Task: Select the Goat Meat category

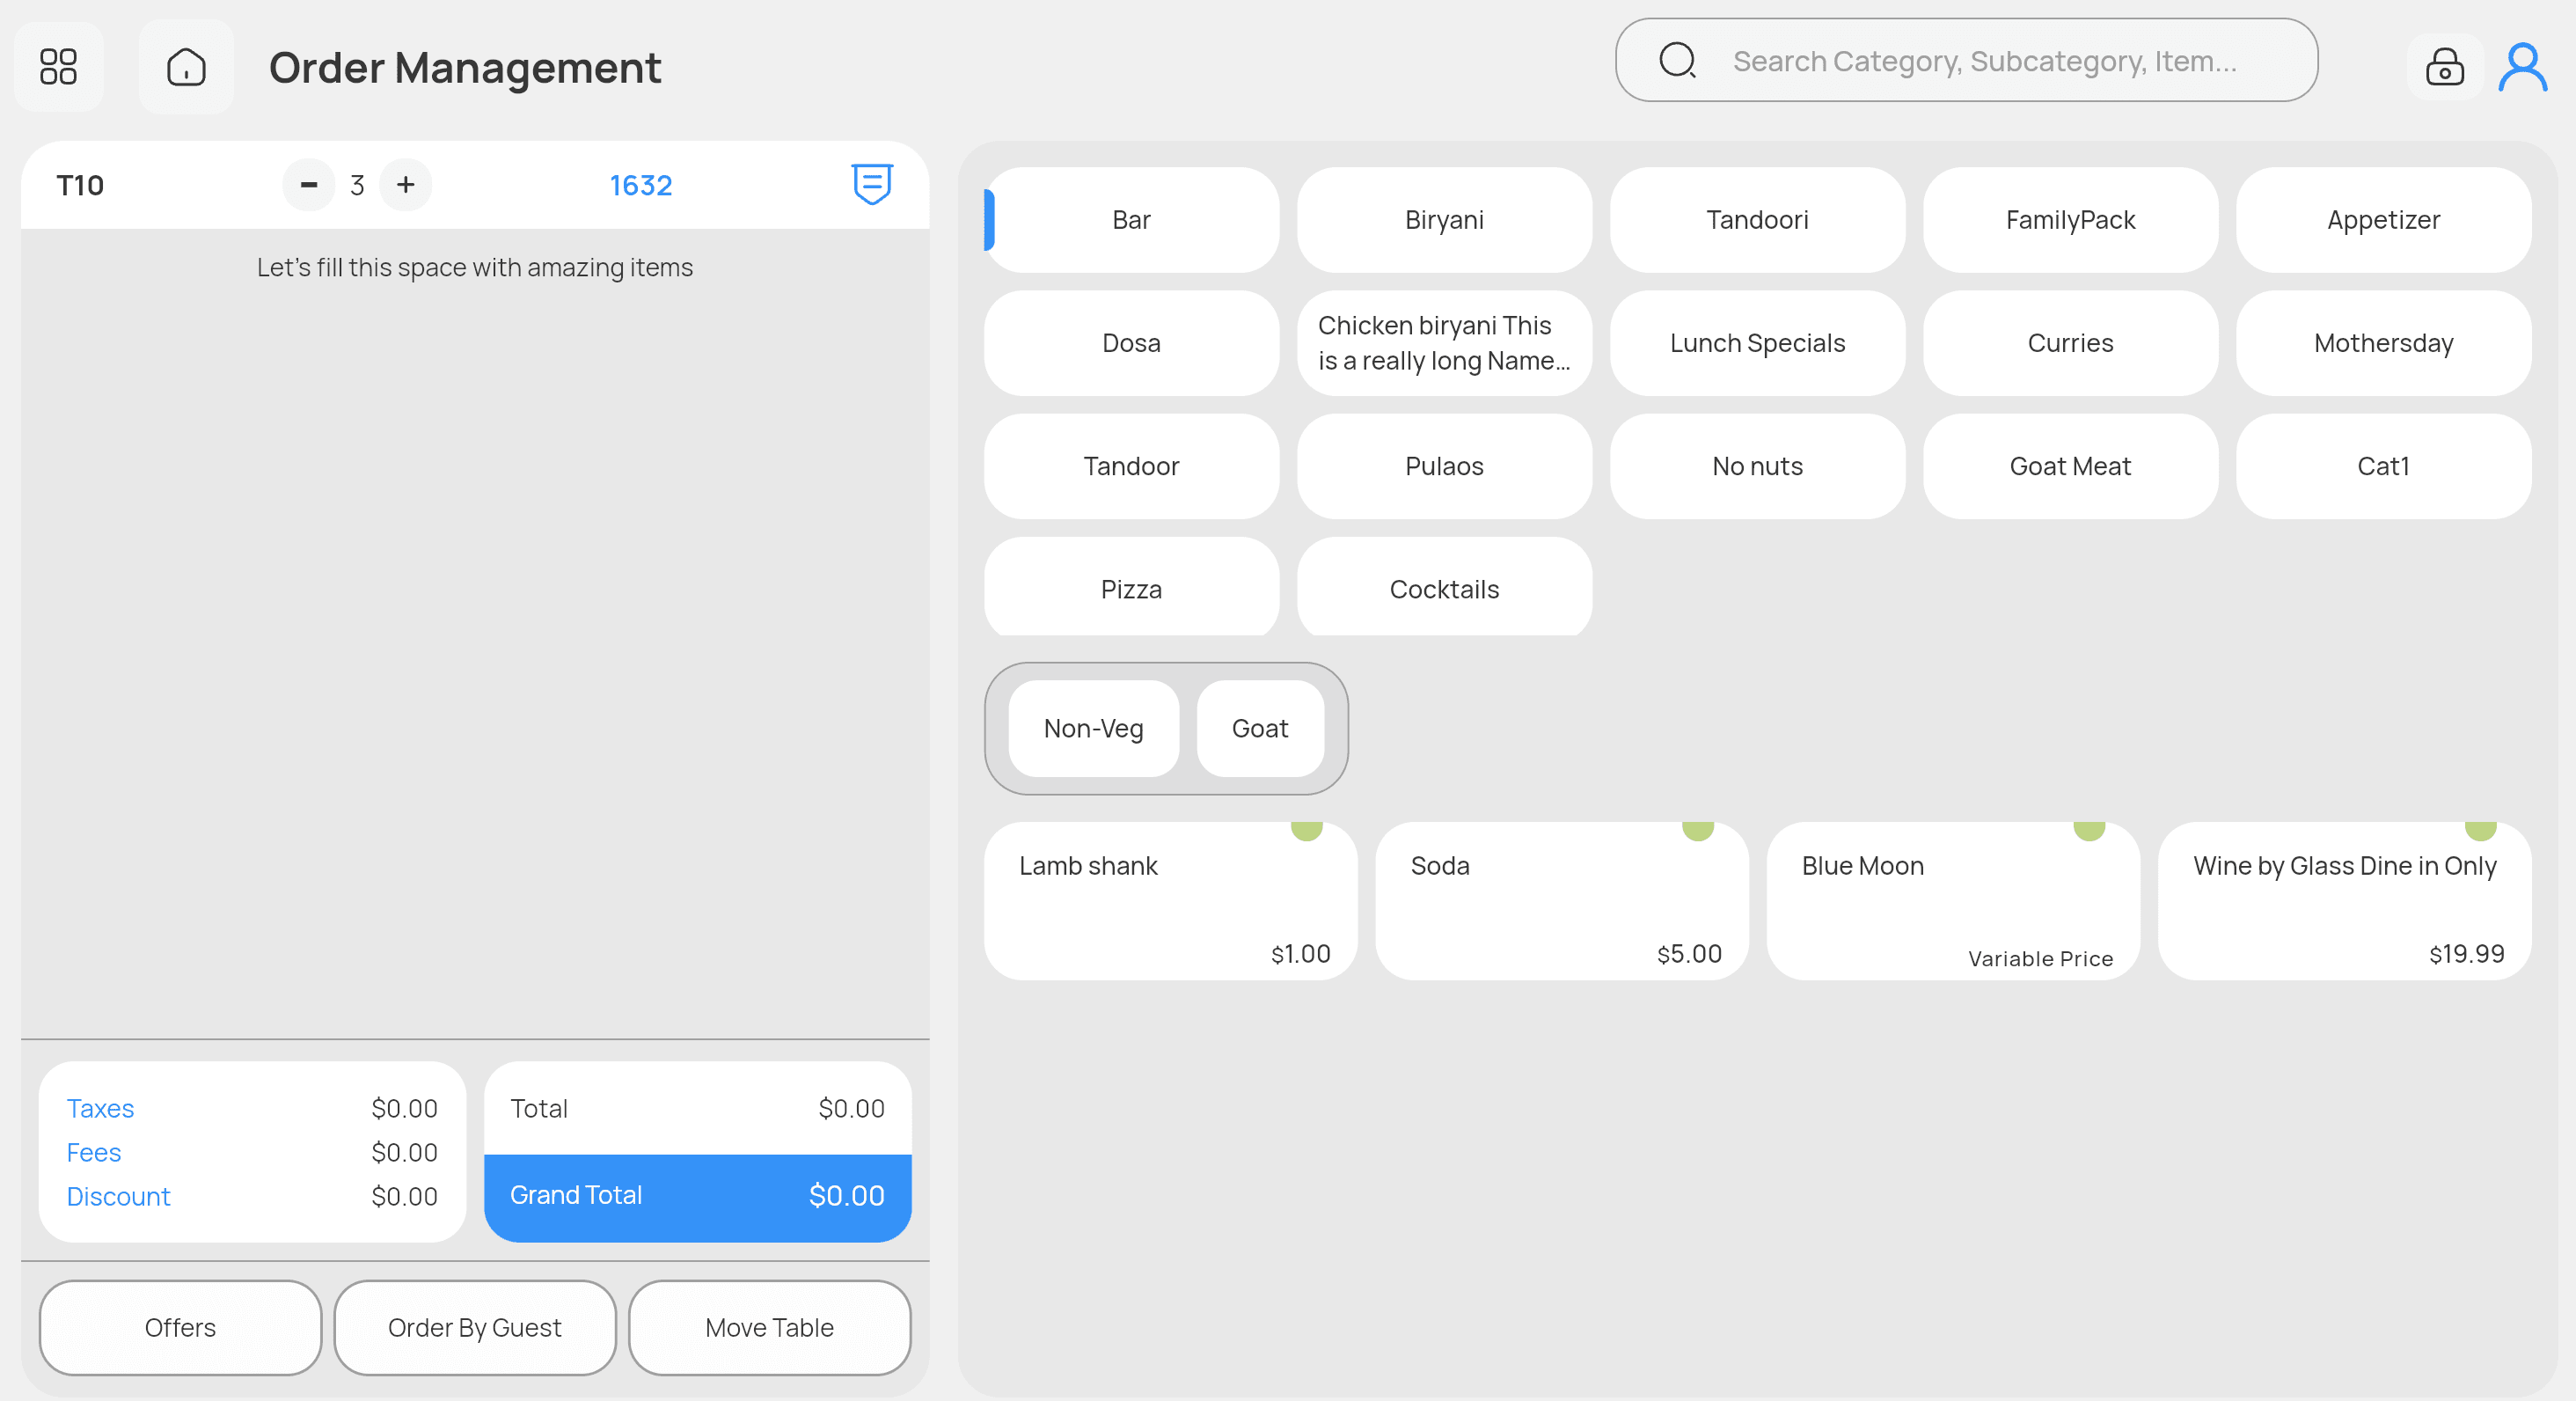Action: click(x=2070, y=466)
